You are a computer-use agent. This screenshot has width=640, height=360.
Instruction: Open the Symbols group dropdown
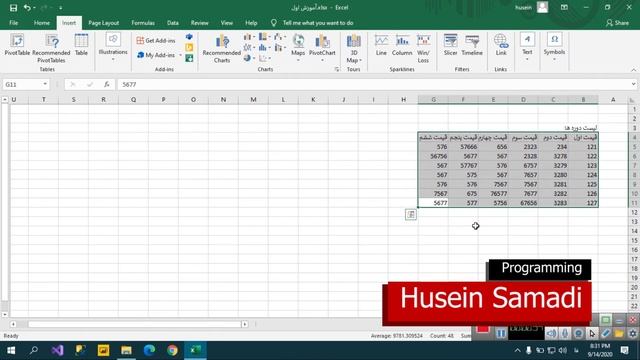pos(554,48)
